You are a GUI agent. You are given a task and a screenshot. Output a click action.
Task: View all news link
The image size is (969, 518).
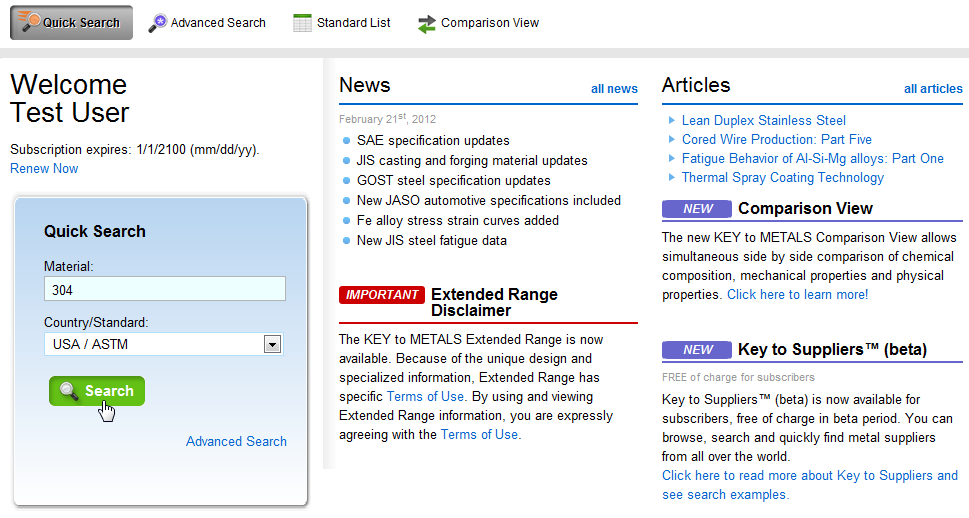pyautogui.click(x=614, y=89)
